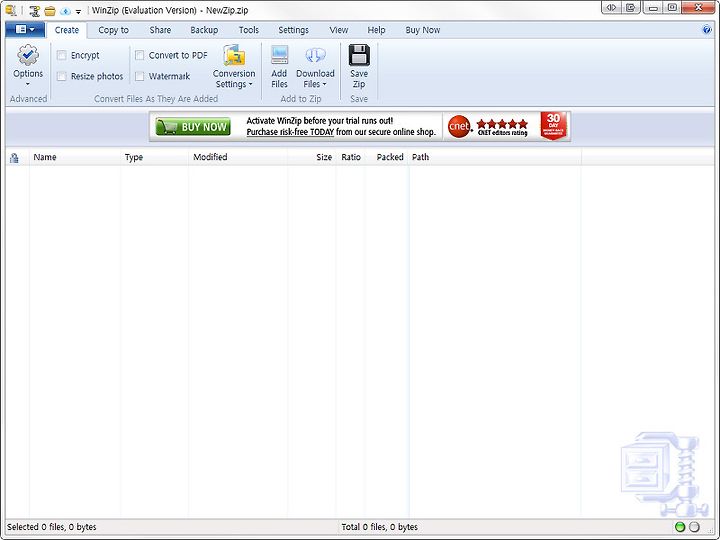720x540 pixels.
Task: Check the Convert to PDF option
Action: pyautogui.click(x=140, y=56)
